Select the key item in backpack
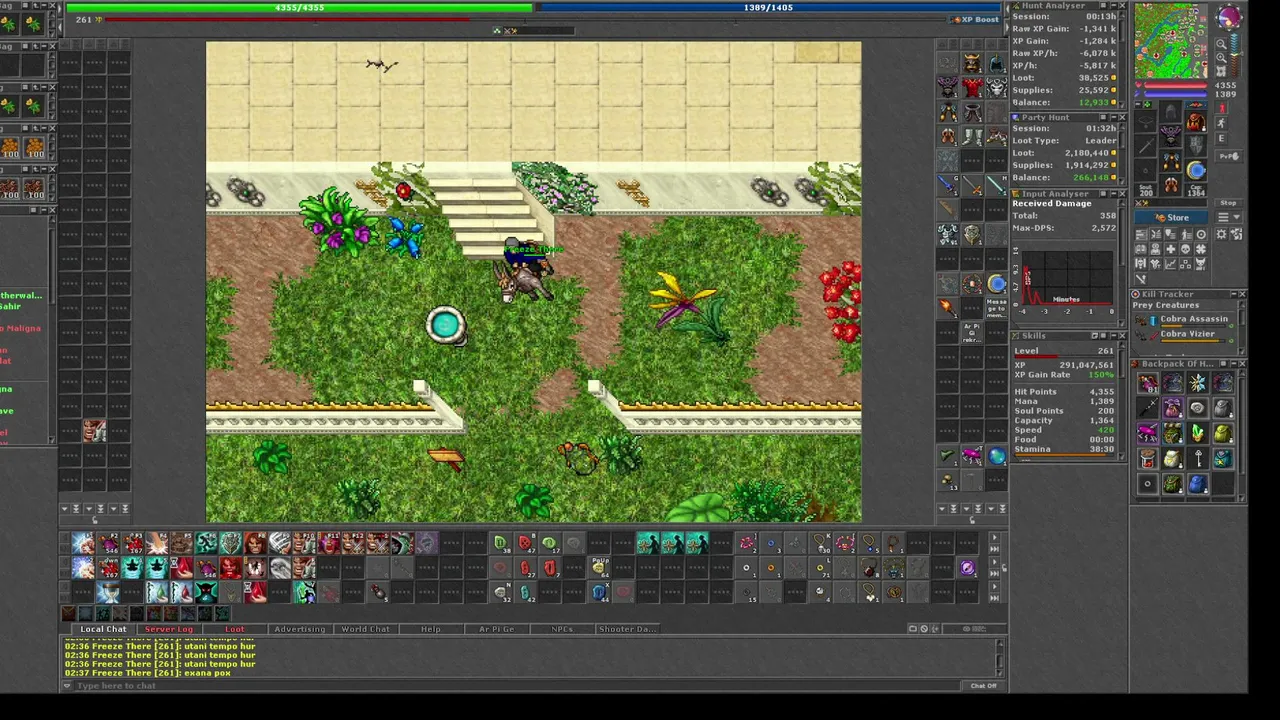The image size is (1280, 720). [x=1197, y=459]
